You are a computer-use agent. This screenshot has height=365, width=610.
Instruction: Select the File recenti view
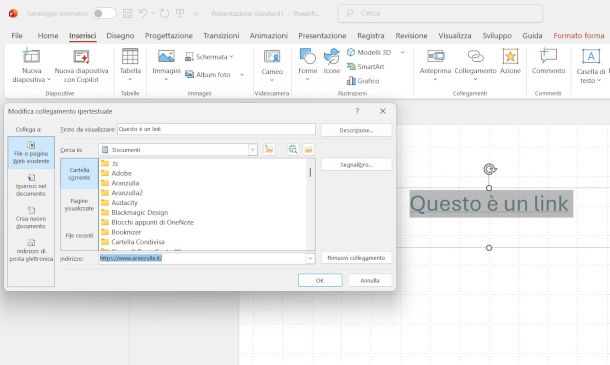tap(79, 235)
